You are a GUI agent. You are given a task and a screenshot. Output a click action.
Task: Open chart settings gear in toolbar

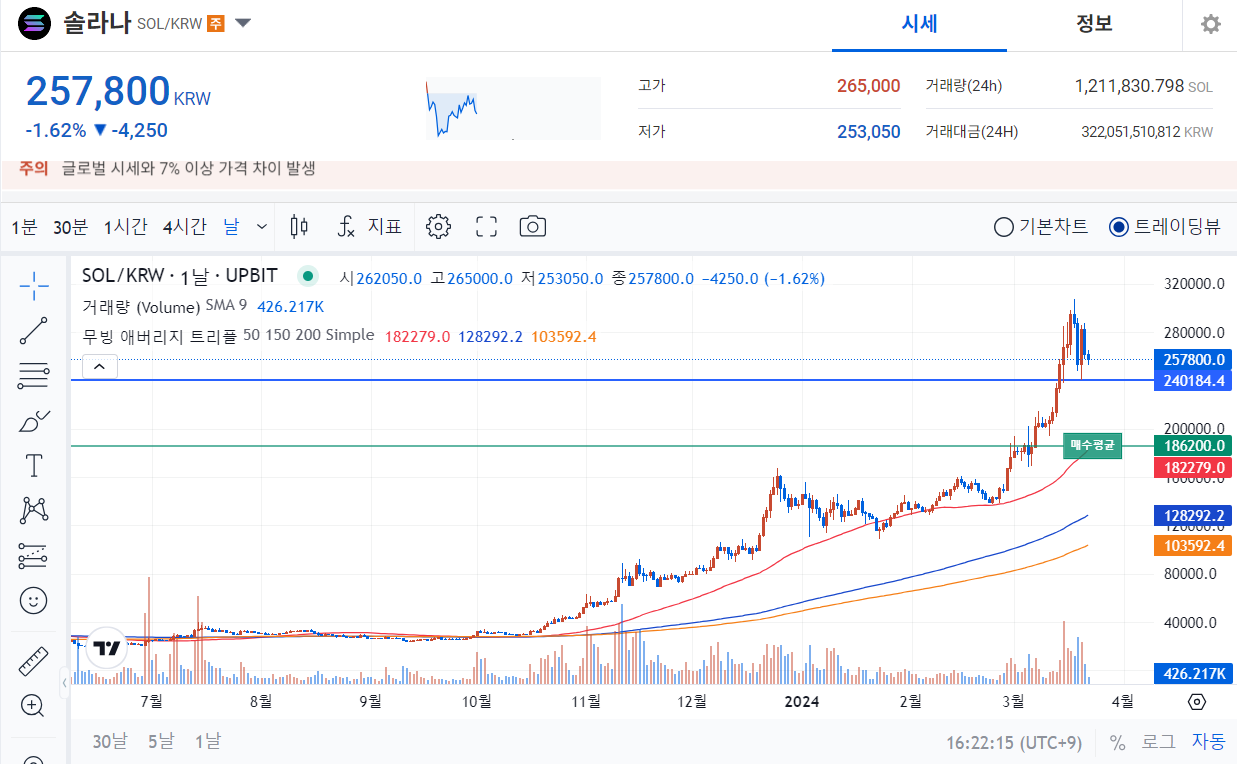[438, 227]
